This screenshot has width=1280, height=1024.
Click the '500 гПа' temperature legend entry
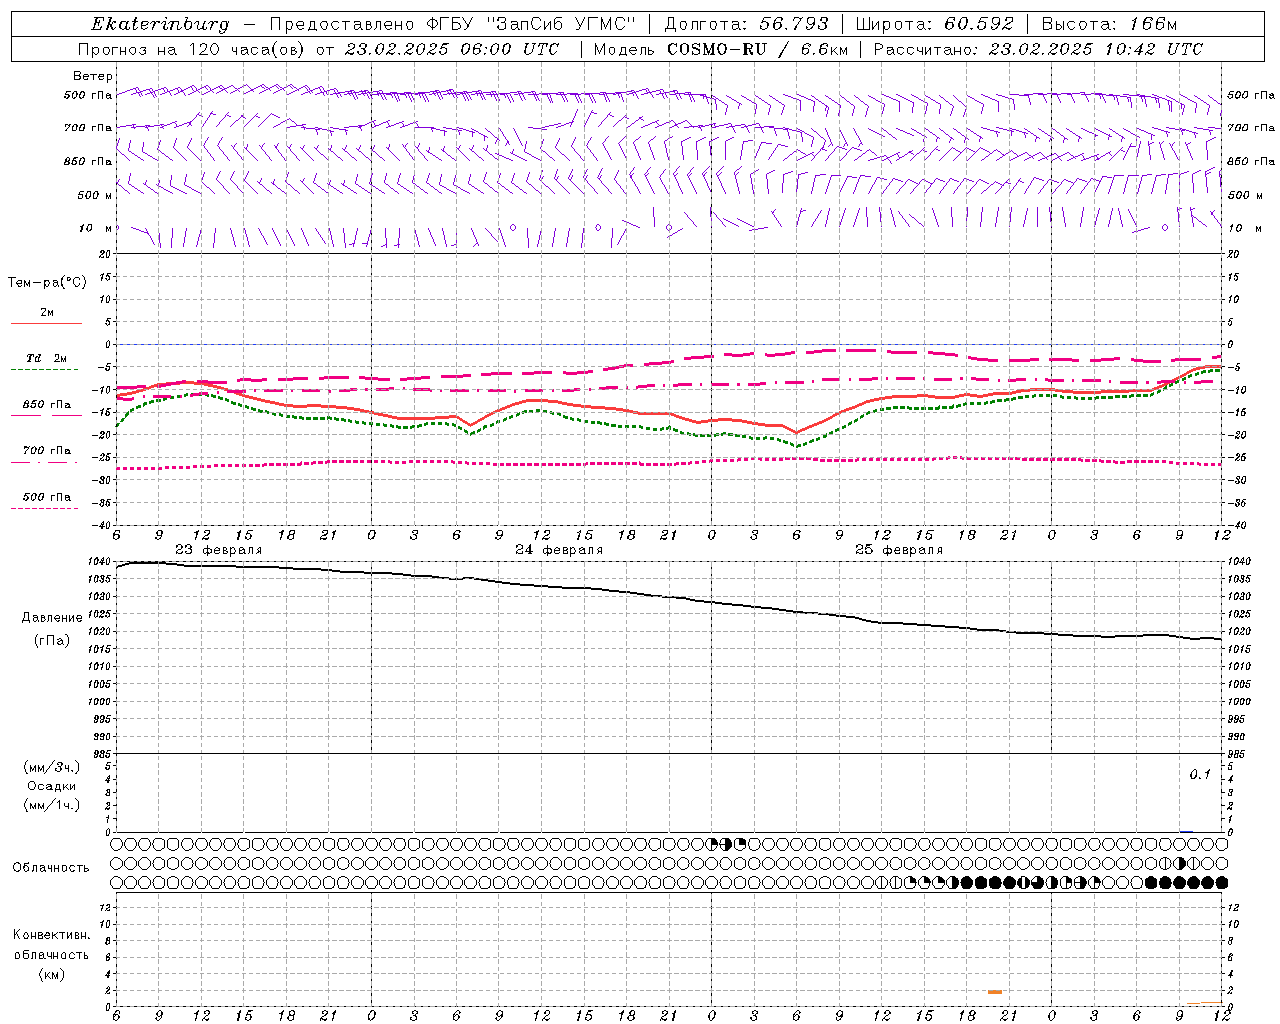click(x=47, y=497)
